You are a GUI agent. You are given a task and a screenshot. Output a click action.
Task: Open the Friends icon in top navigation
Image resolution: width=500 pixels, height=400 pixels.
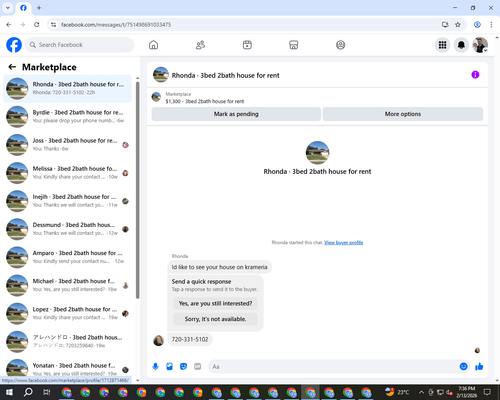200,45
